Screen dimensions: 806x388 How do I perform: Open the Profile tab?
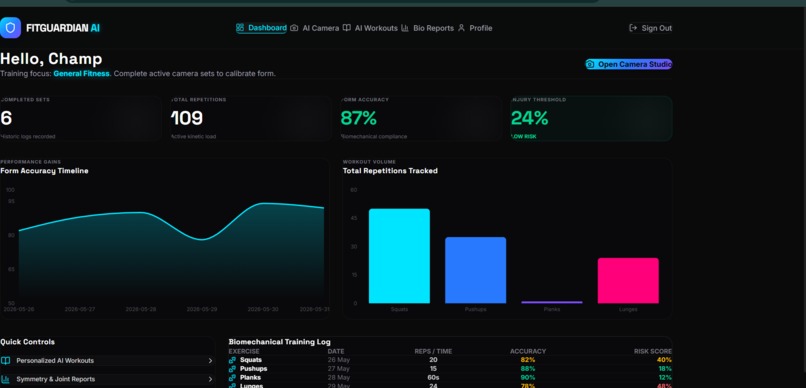(x=475, y=28)
